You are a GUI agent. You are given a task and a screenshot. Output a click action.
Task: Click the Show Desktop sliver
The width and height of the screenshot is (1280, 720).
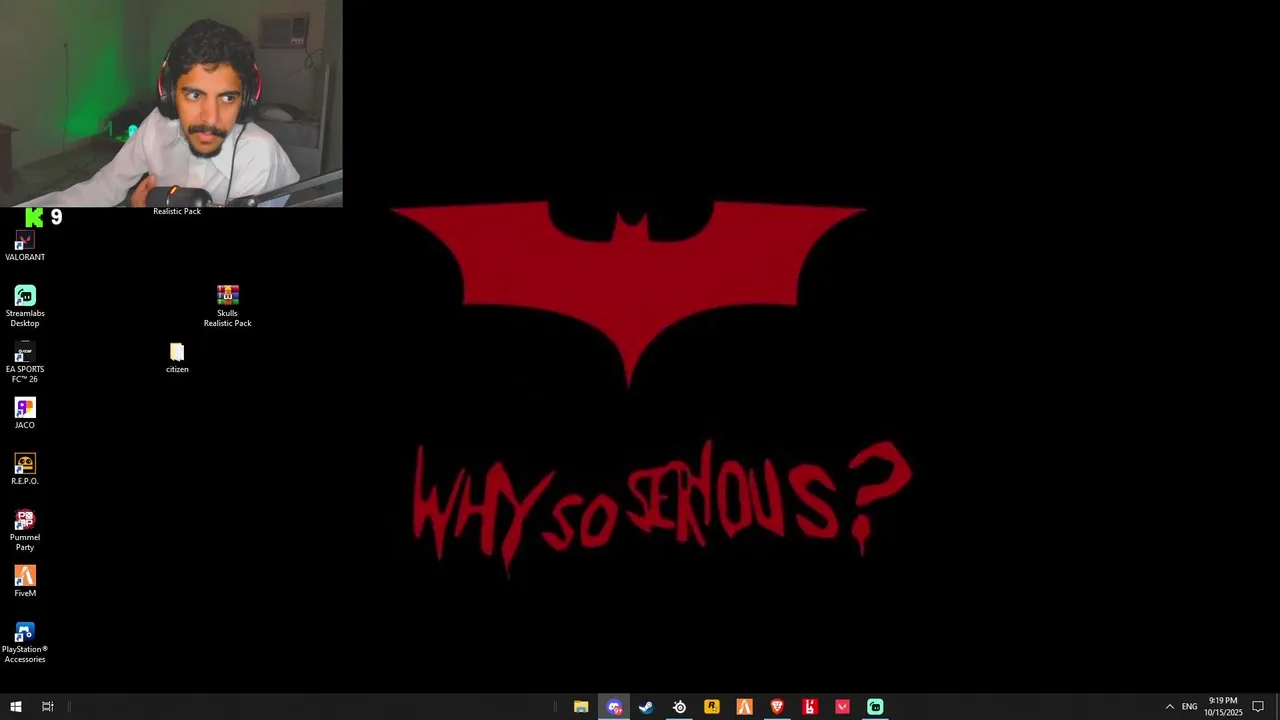pos(1277,707)
